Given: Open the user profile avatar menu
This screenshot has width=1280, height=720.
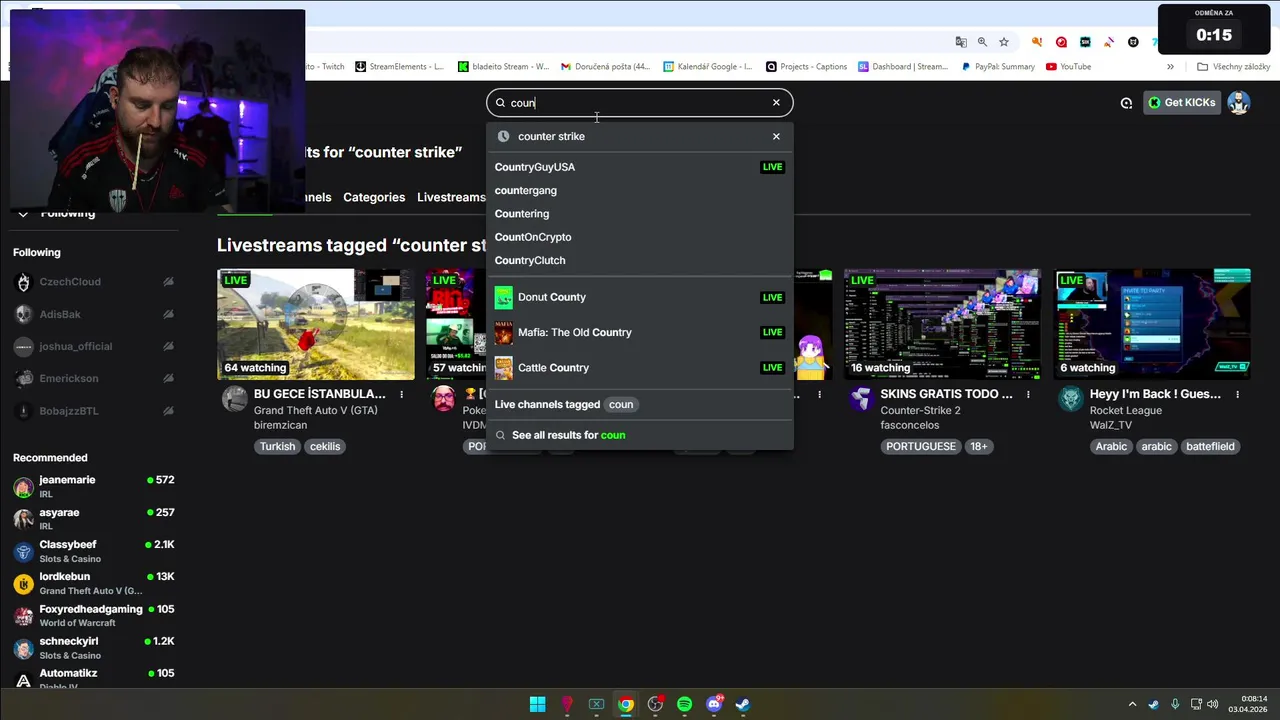Looking at the screenshot, I should click(x=1239, y=102).
